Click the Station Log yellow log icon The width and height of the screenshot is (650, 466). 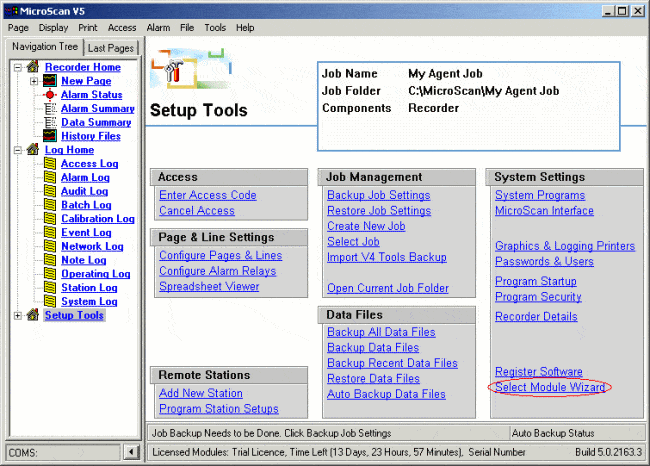tap(50, 287)
